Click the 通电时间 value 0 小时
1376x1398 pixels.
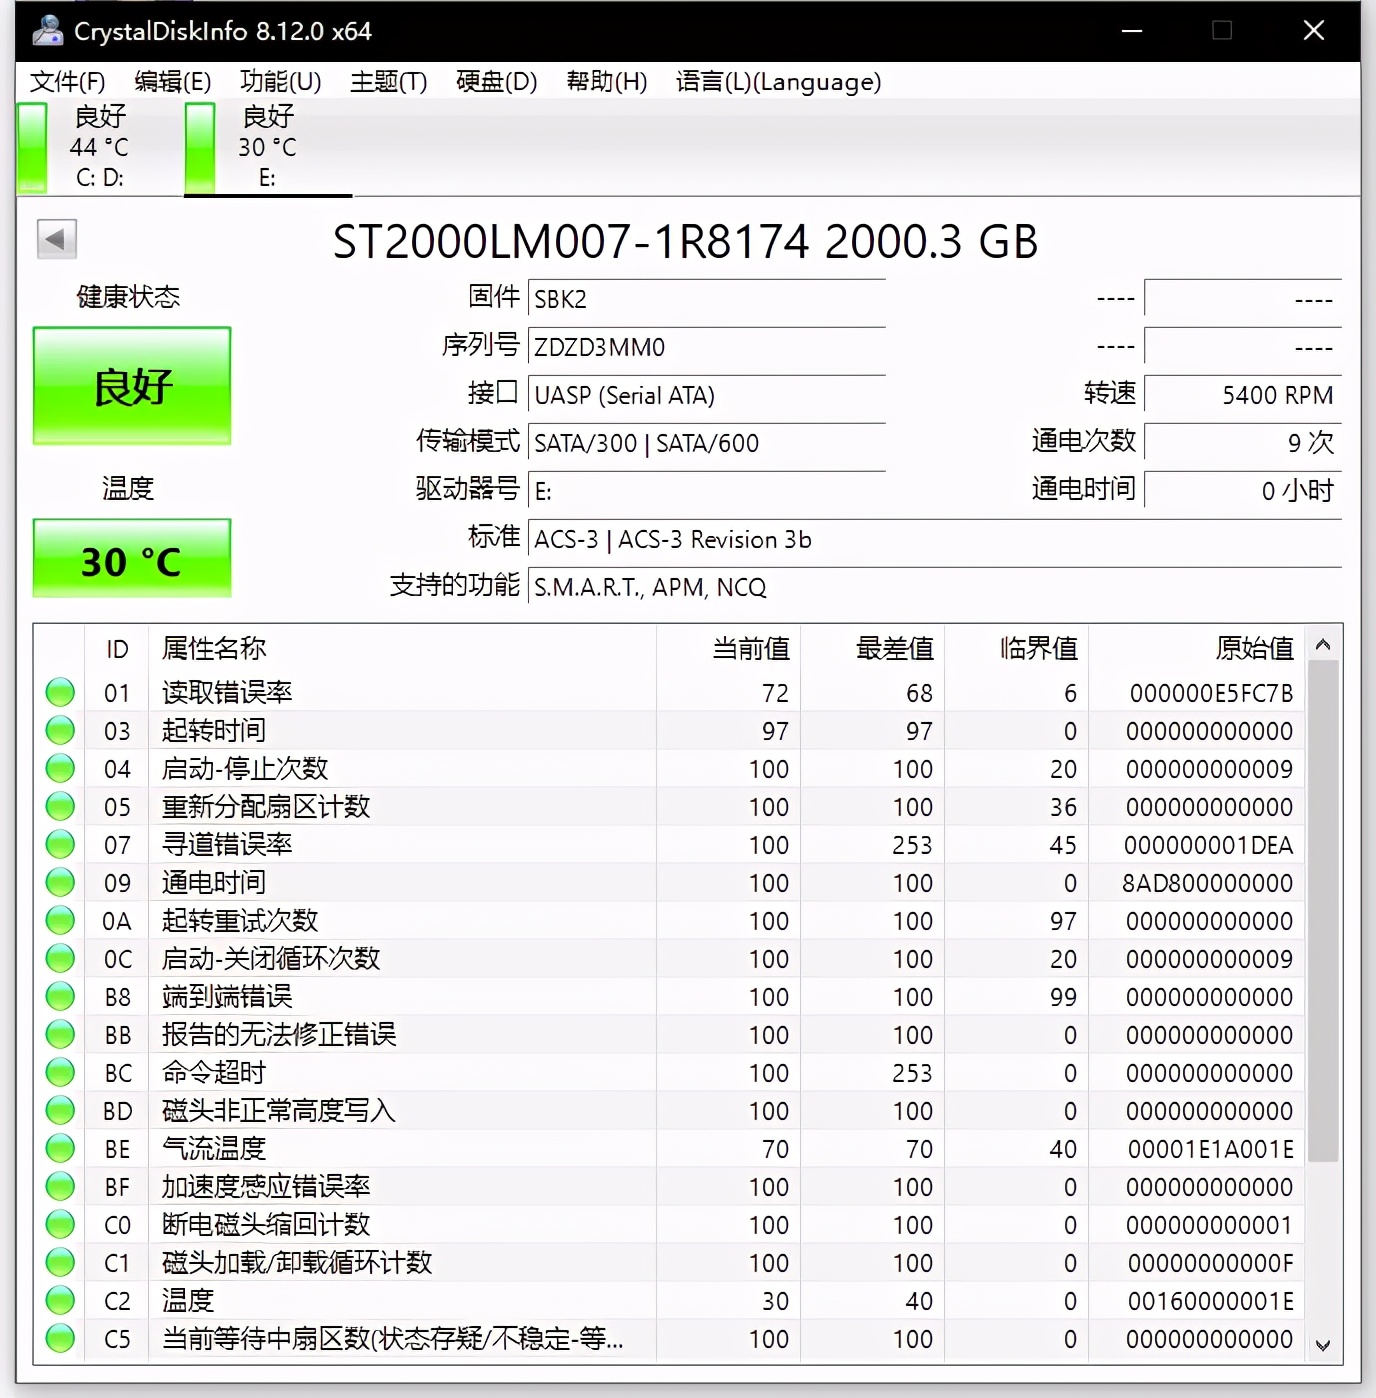[x=1242, y=491]
